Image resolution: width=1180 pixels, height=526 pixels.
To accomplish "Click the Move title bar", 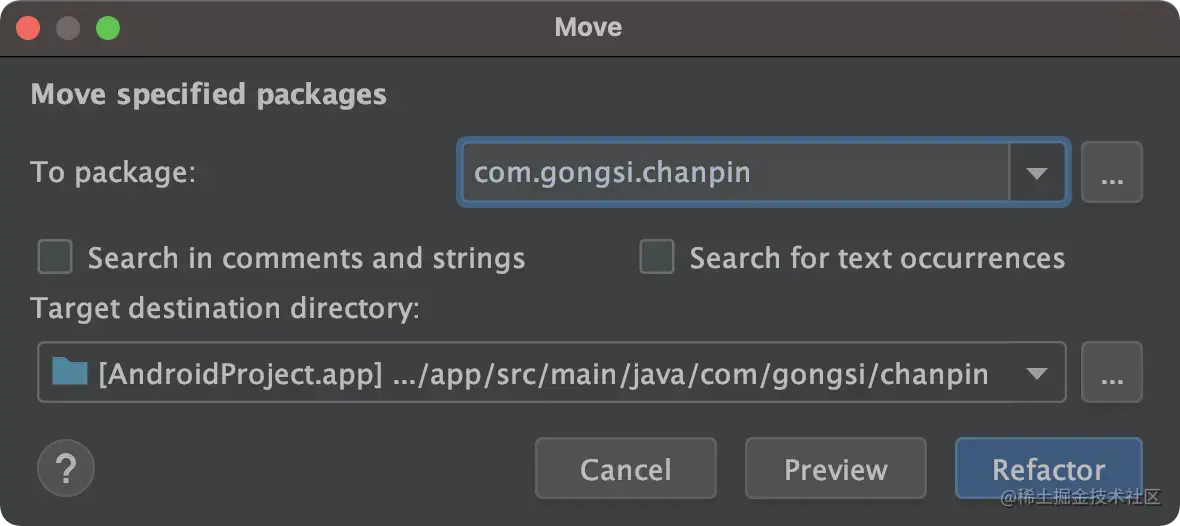I will point(588,27).
